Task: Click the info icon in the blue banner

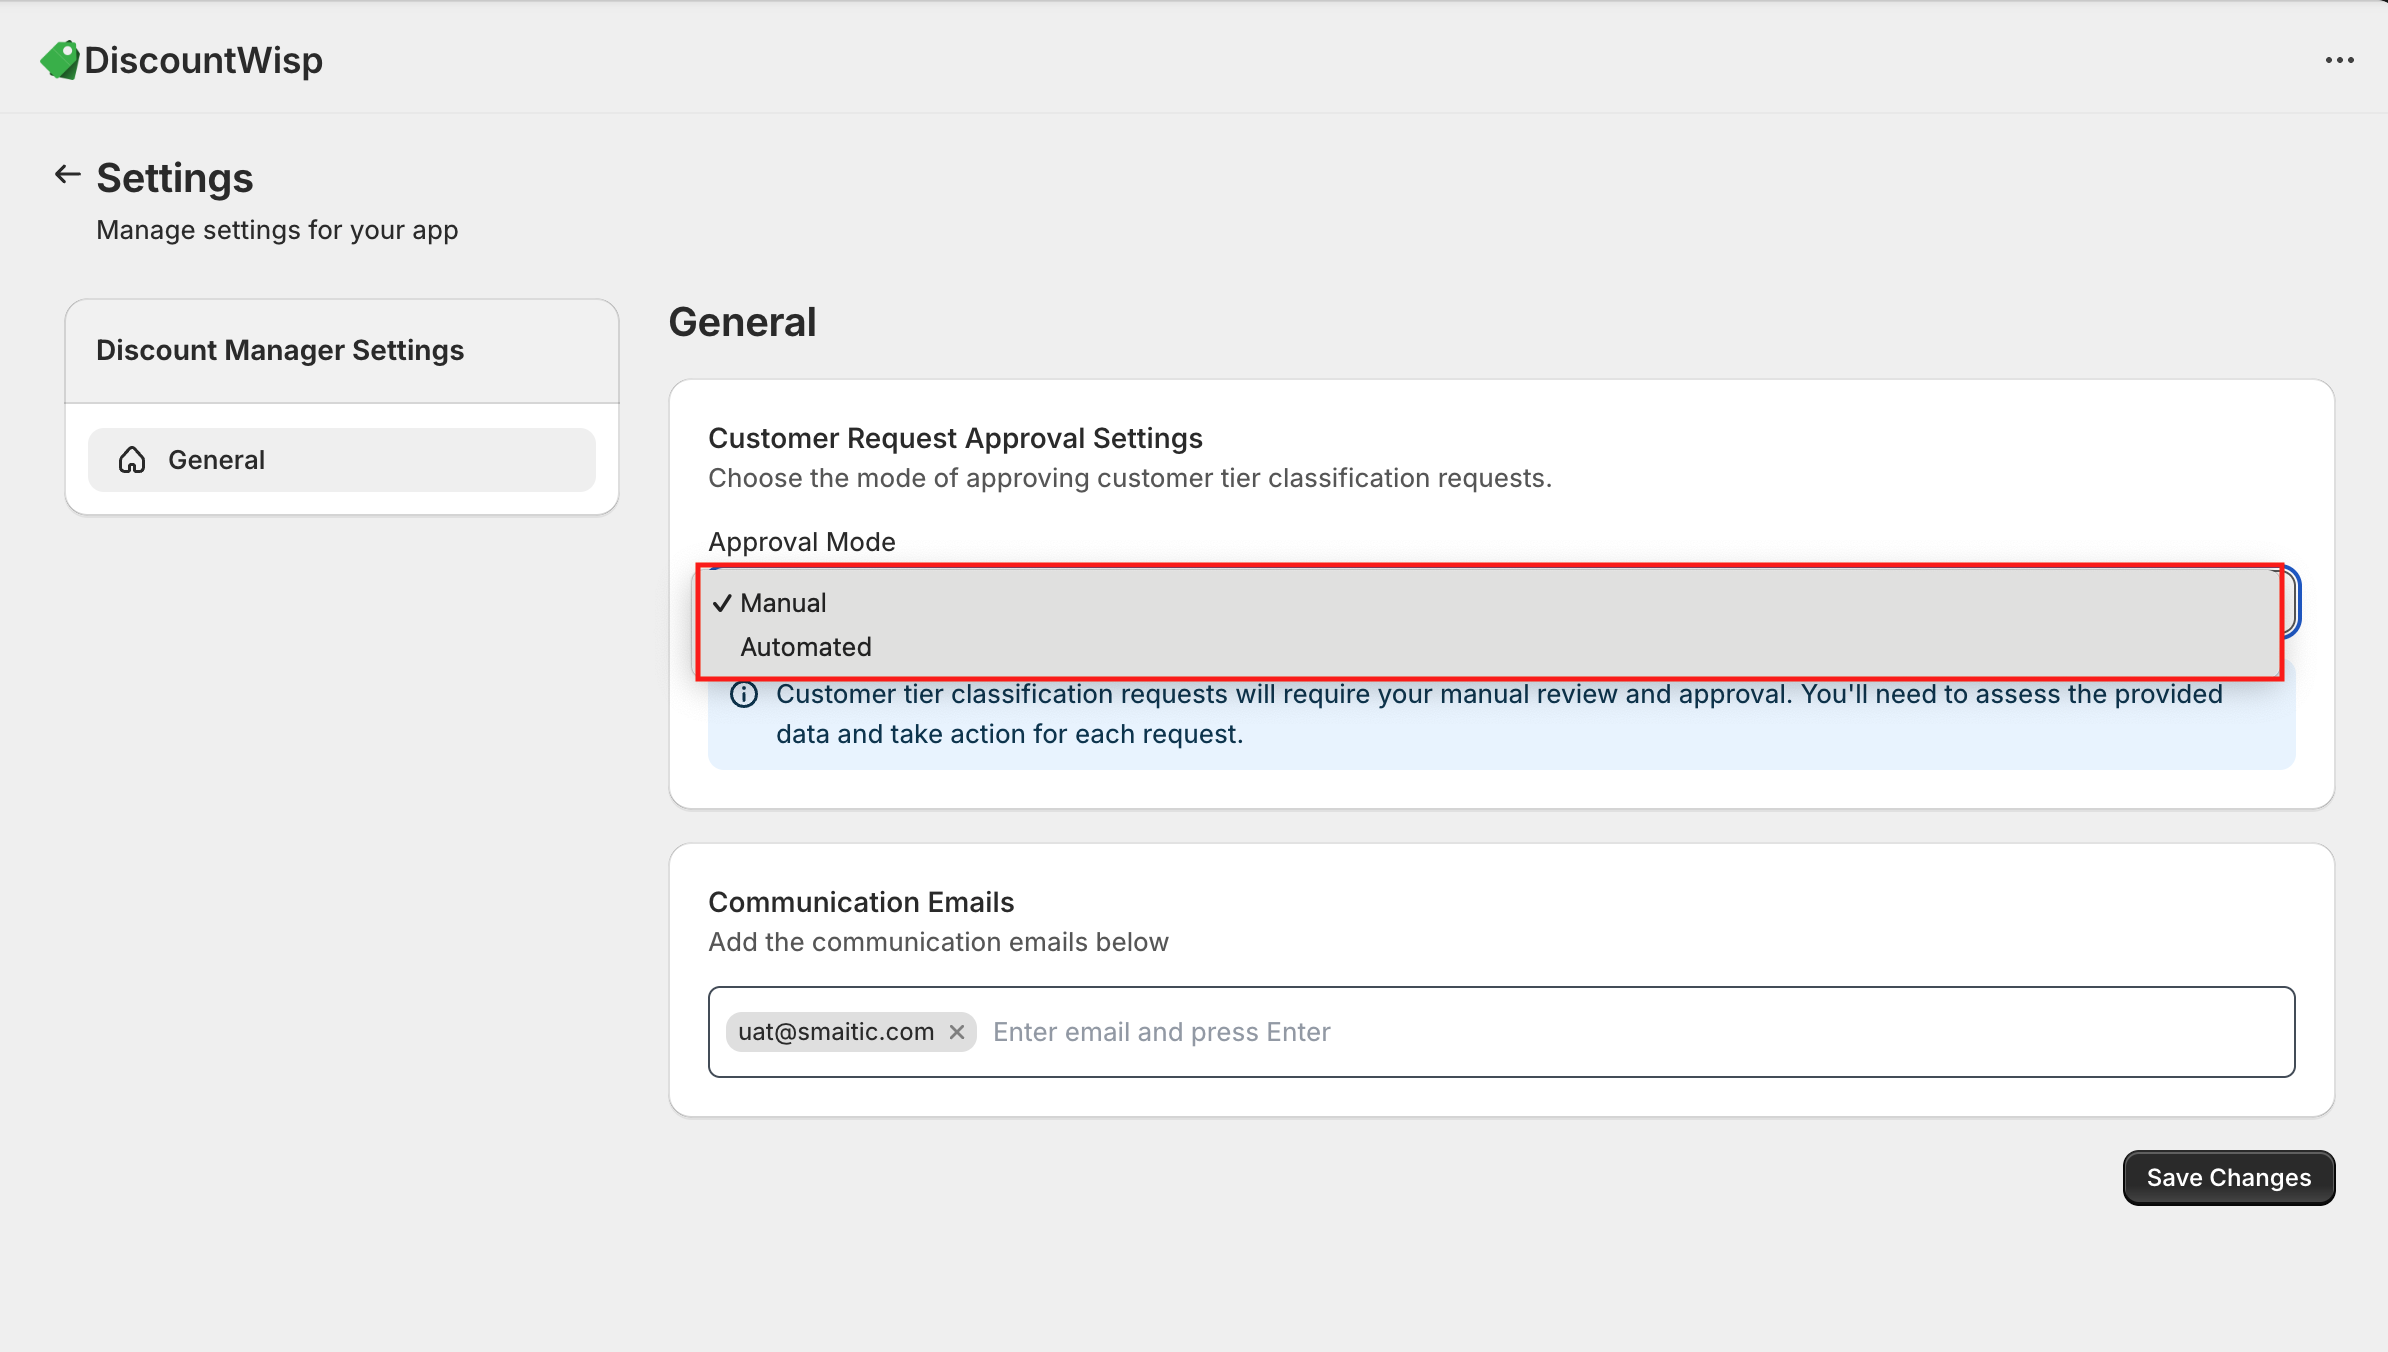Action: point(744,694)
